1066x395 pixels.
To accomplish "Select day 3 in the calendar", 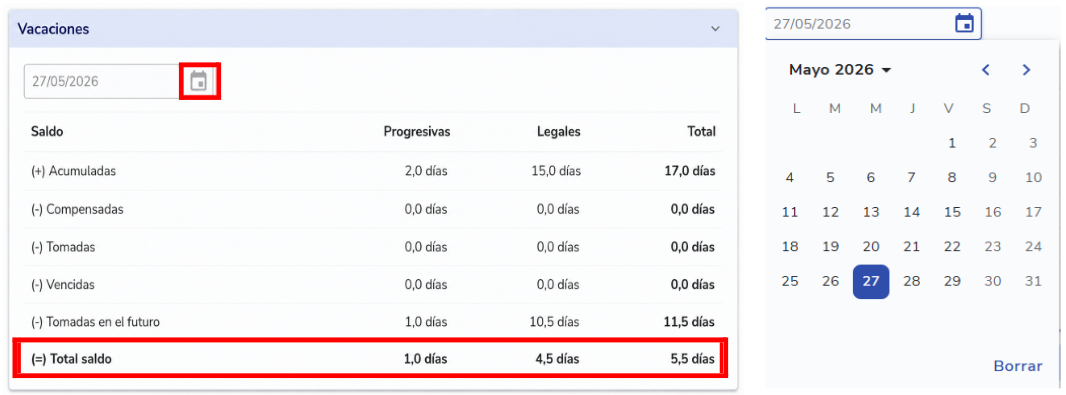I will tap(1033, 143).
